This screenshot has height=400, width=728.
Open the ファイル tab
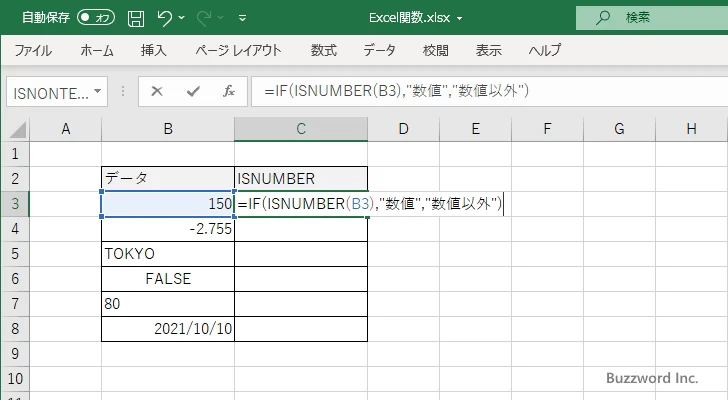[x=33, y=50]
